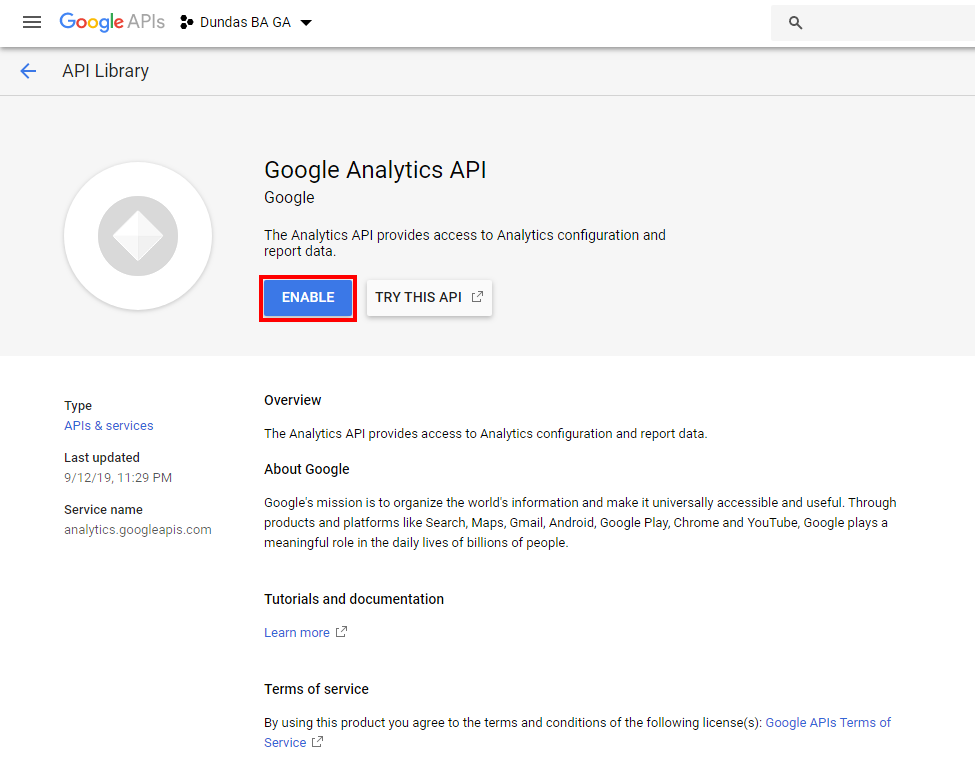Open the Learn more documentation link
Image resolution: width=975 pixels, height=771 pixels.
point(296,632)
